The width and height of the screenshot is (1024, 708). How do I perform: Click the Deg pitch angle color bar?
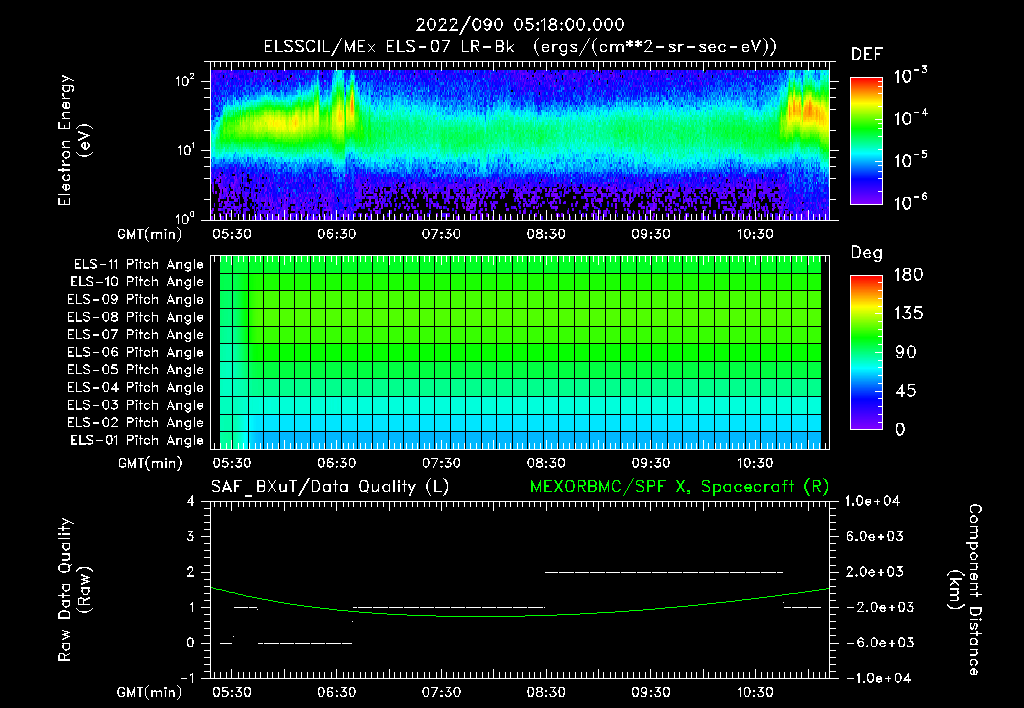click(x=866, y=352)
